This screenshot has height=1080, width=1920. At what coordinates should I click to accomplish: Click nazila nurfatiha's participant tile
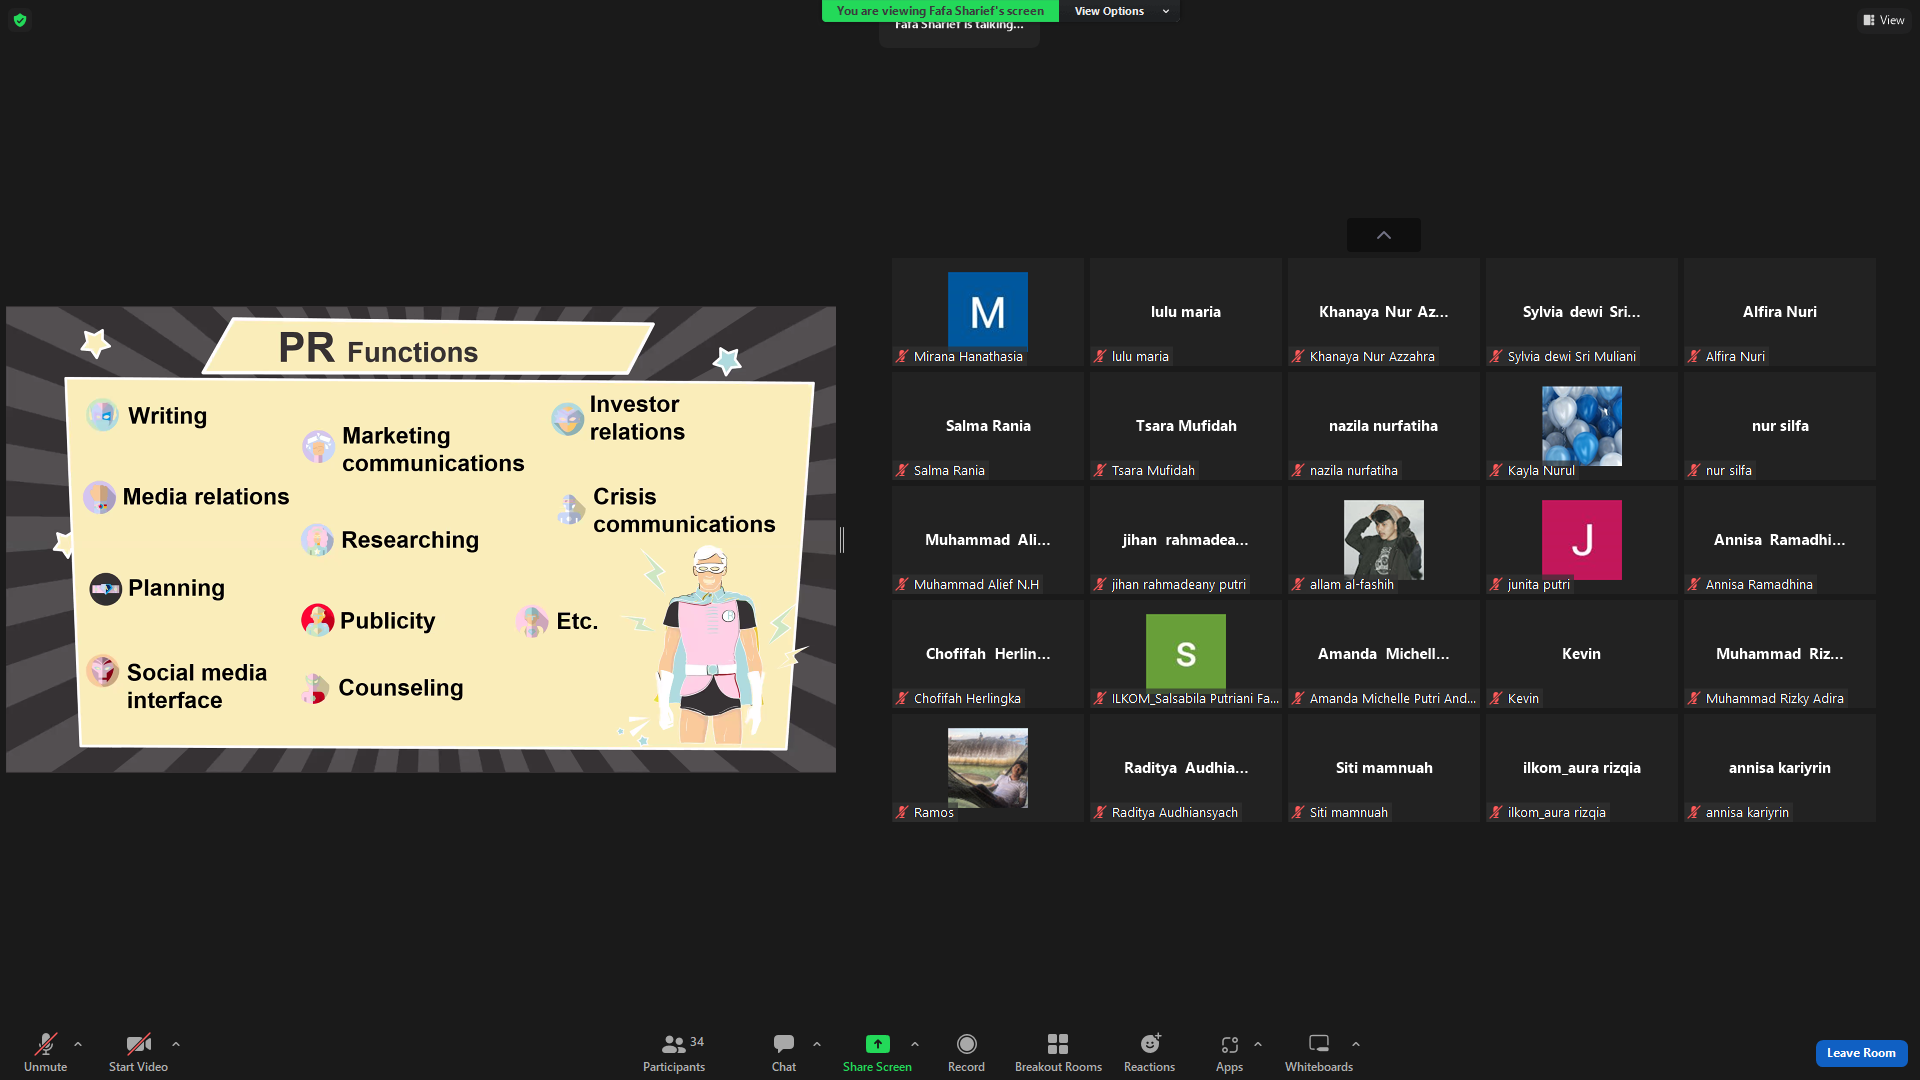pyautogui.click(x=1384, y=426)
